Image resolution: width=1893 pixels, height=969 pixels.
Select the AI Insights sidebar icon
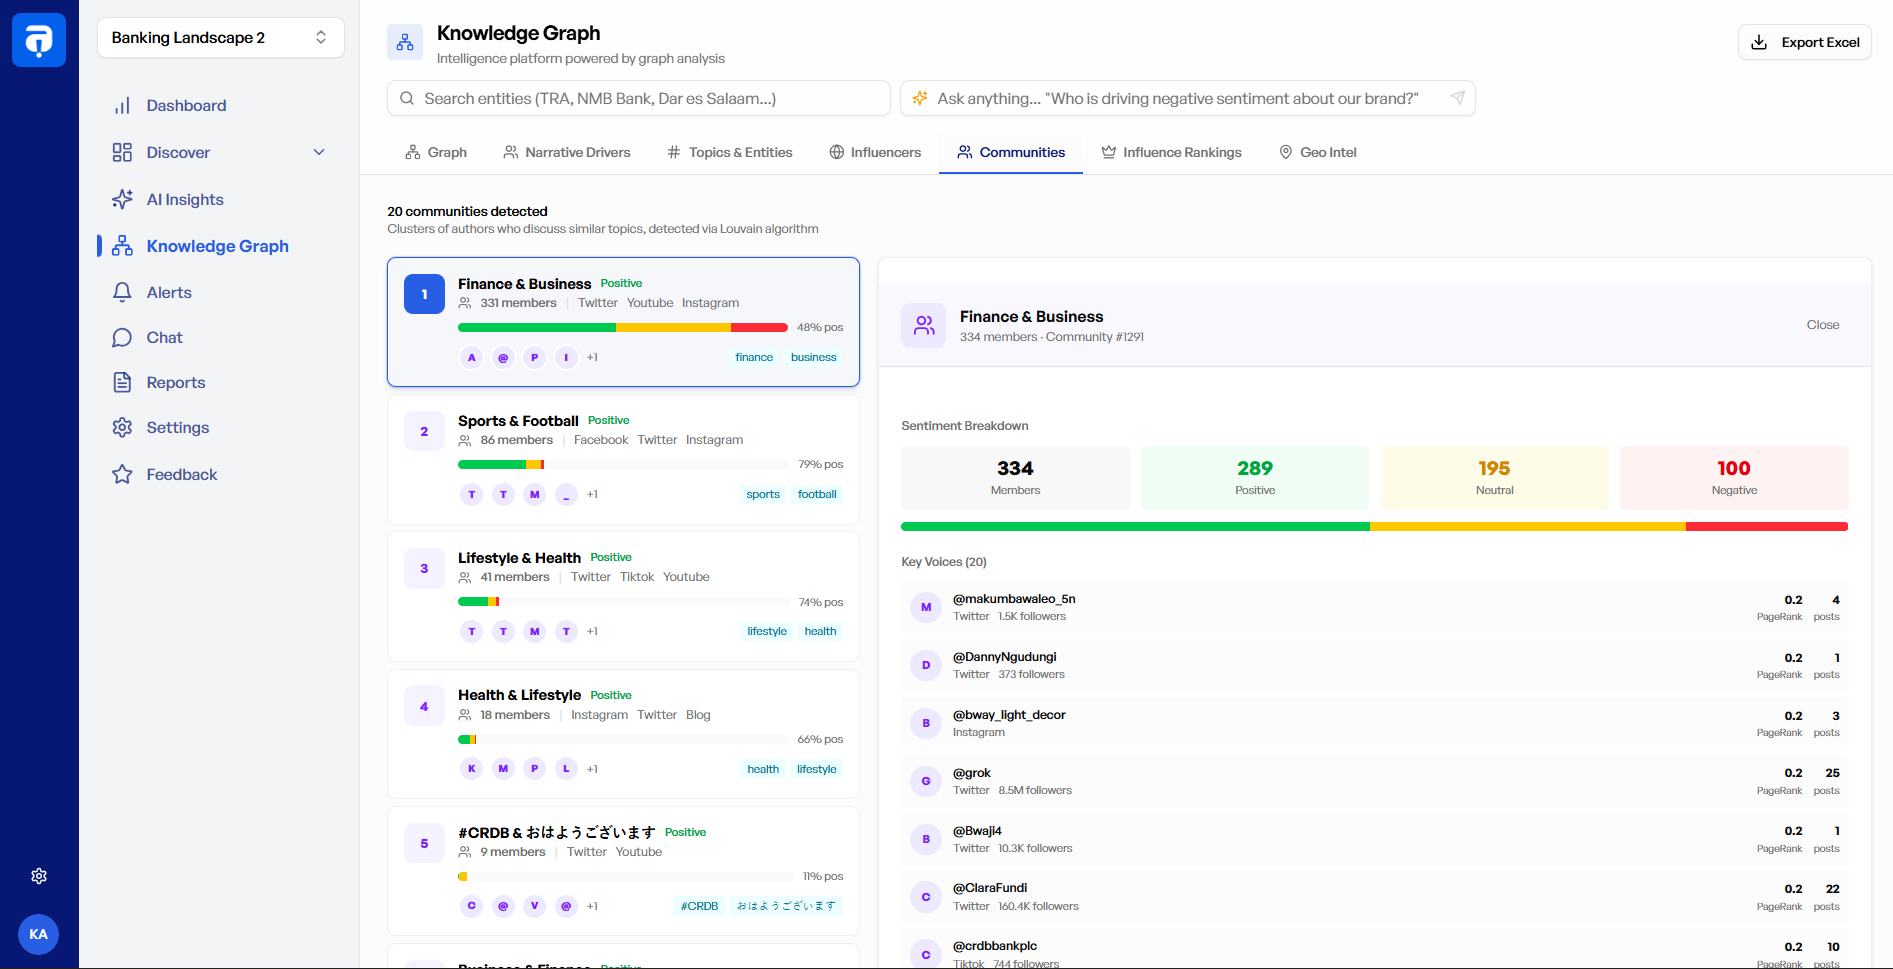[x=121, y=199]
